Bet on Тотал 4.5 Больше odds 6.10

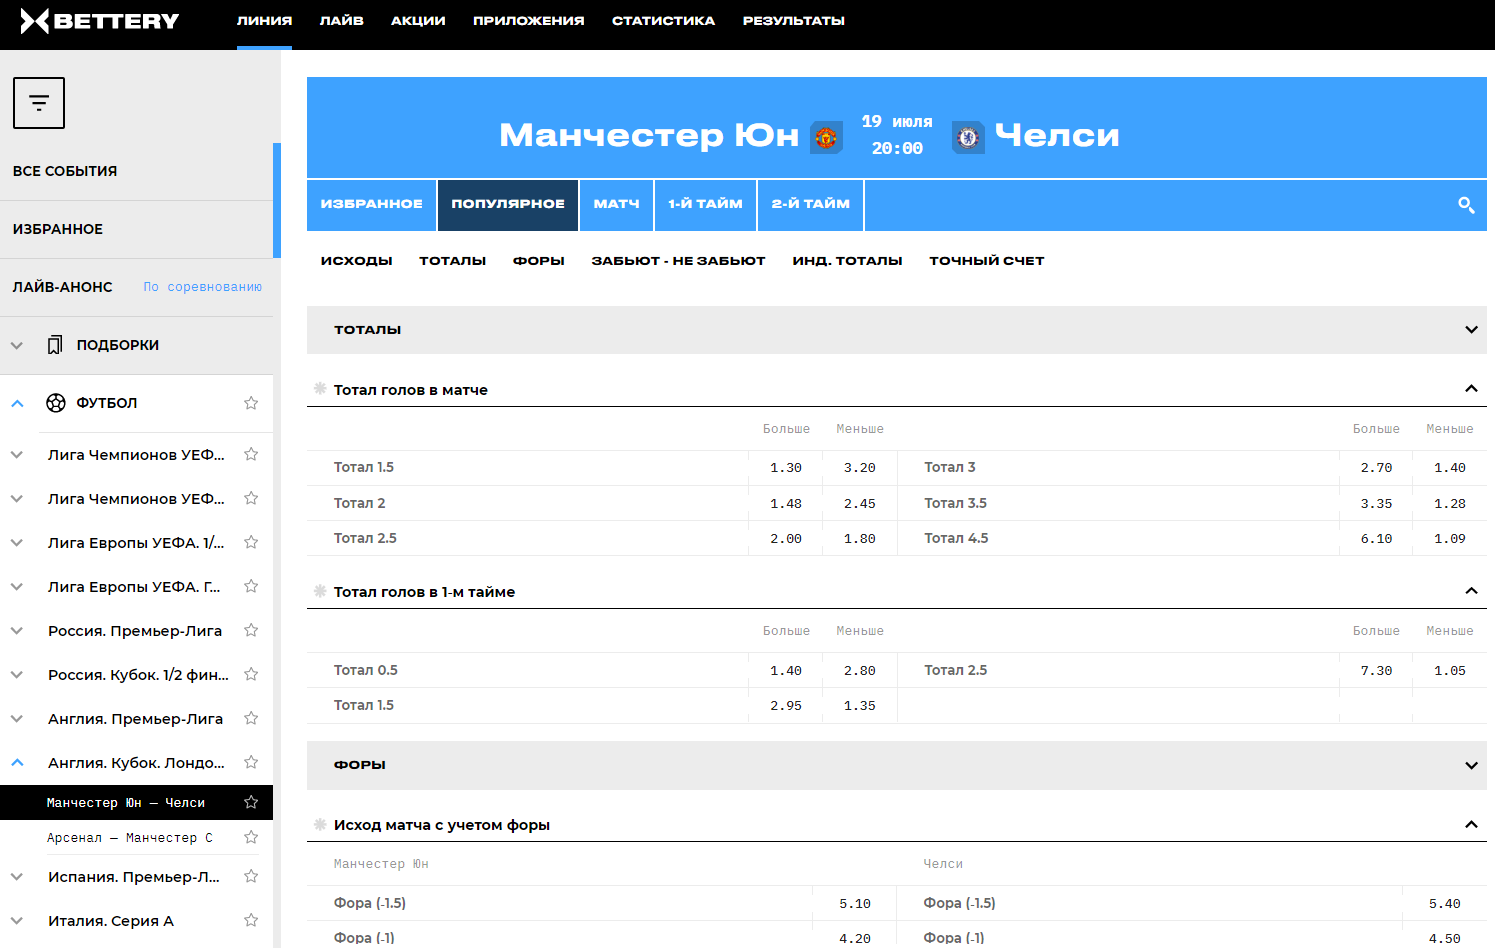[x=1376, y=539]
